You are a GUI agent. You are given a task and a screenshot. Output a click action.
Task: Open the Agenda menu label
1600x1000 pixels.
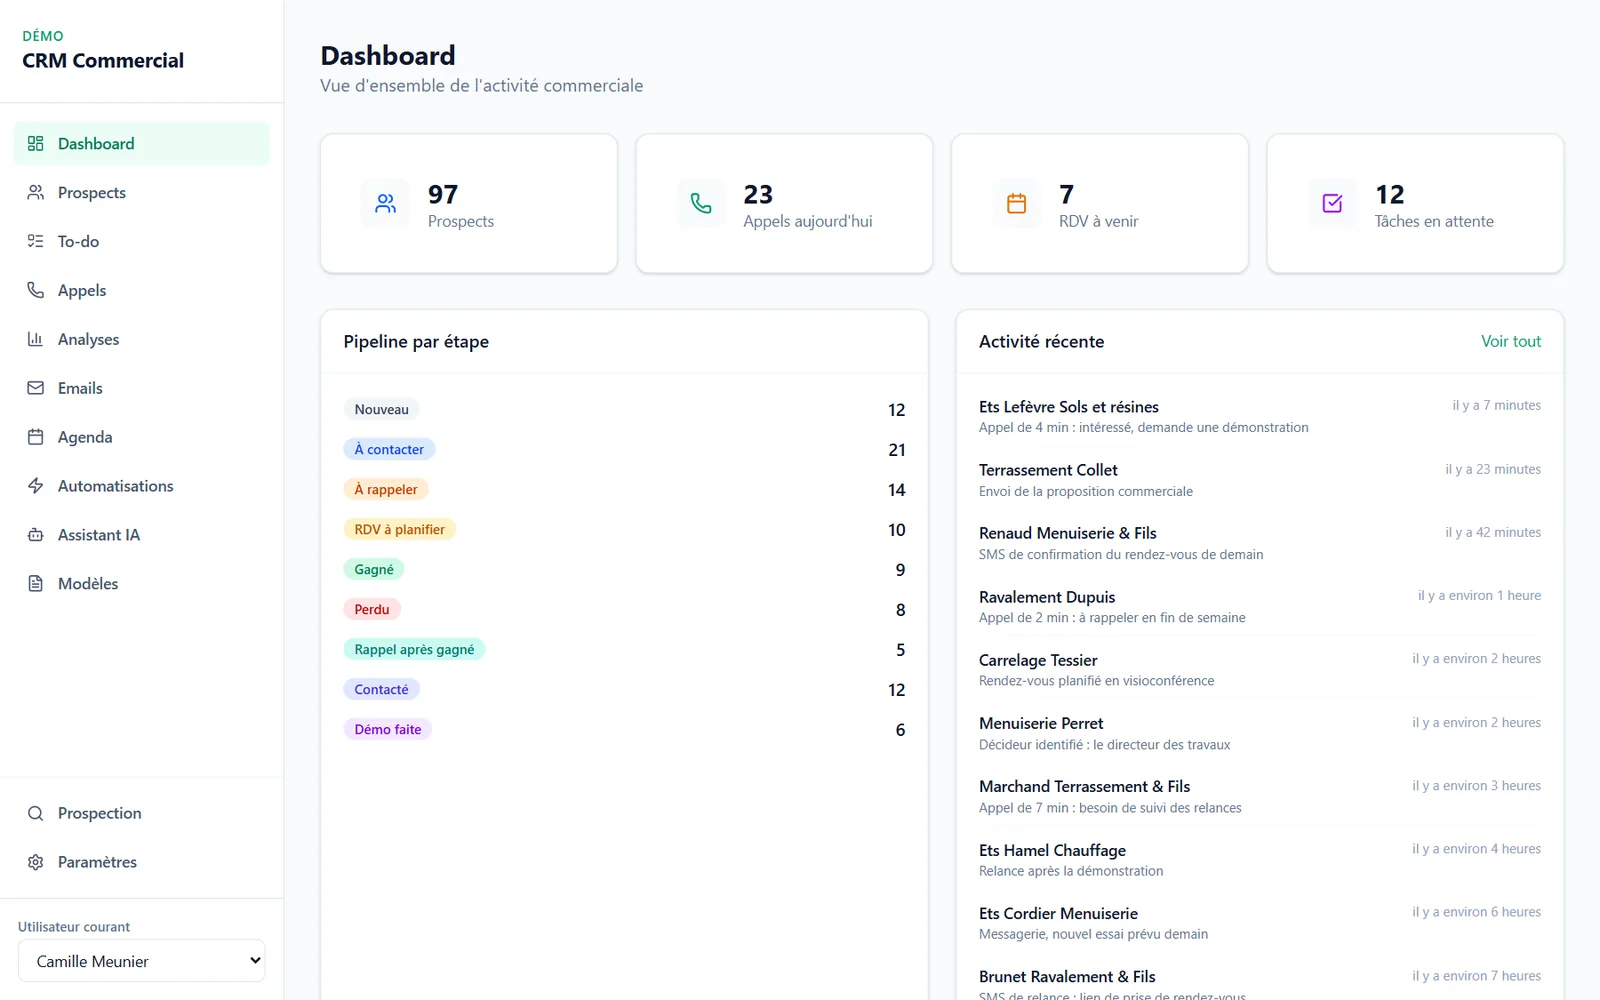[85, 438]
